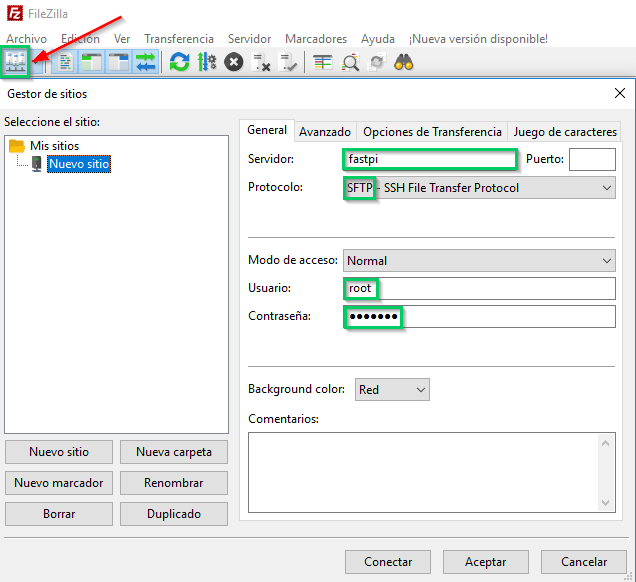Expand the Protocolo dropdown
Screen dimensions: 636x582
point(607,187)
